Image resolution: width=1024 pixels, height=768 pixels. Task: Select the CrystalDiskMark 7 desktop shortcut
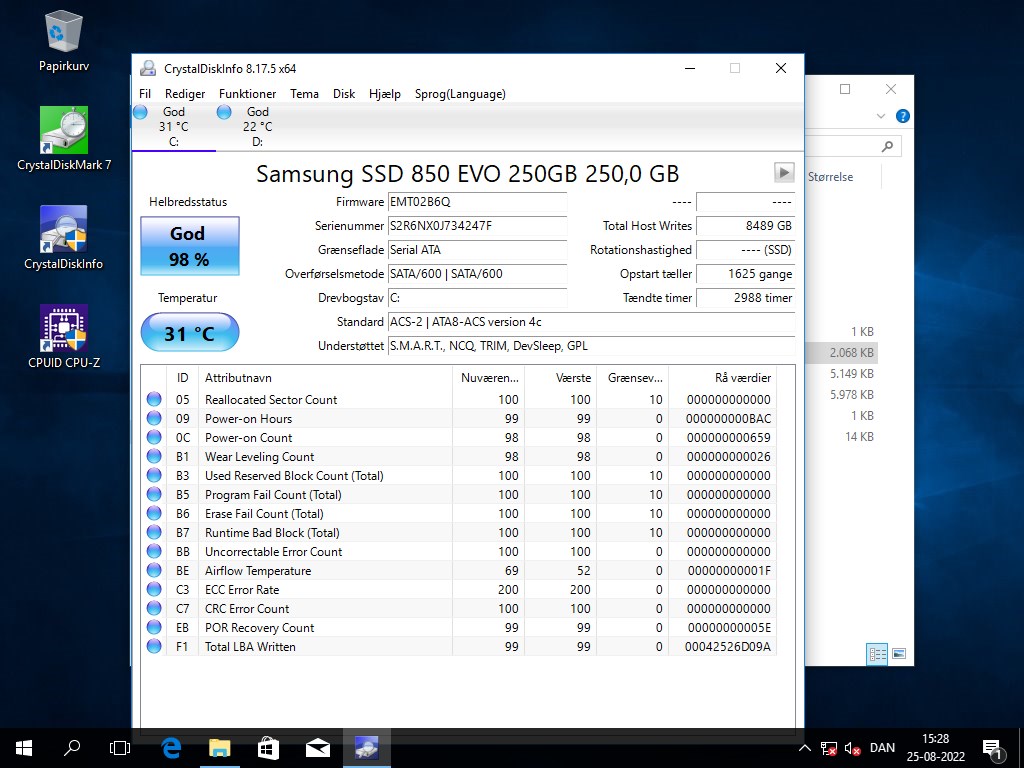(x=63, y=139)
